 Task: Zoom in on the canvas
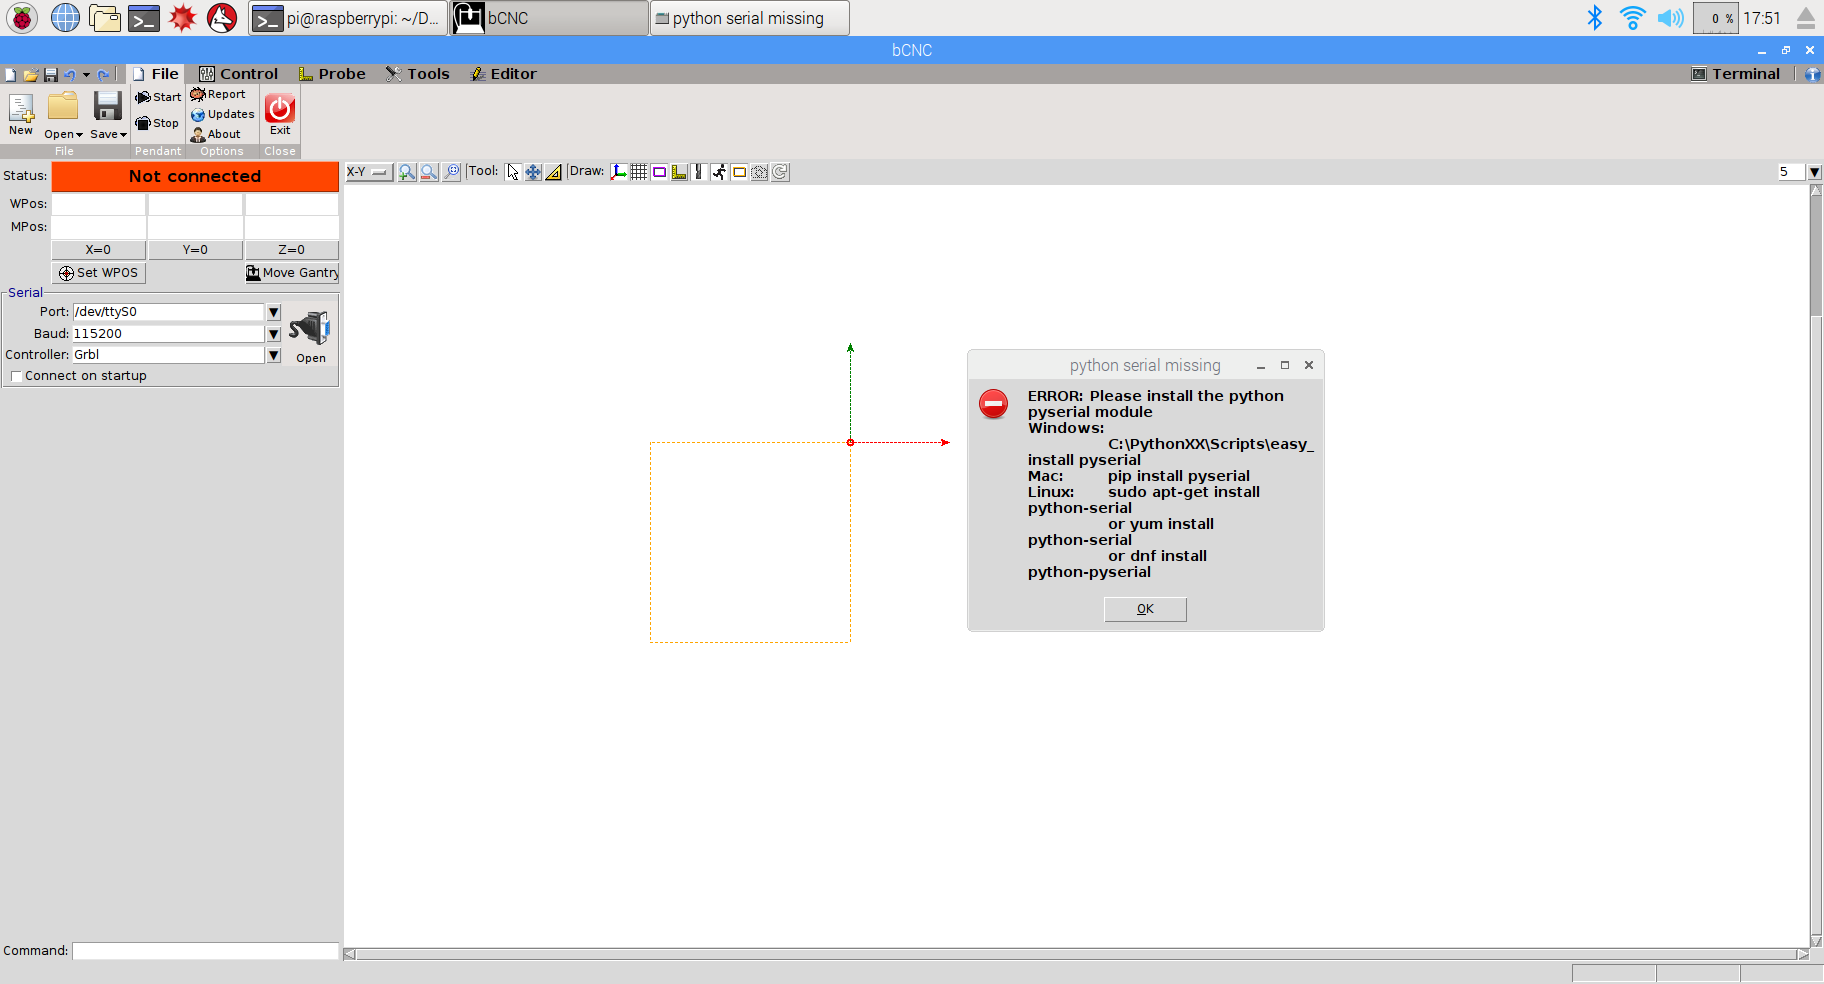407,172
